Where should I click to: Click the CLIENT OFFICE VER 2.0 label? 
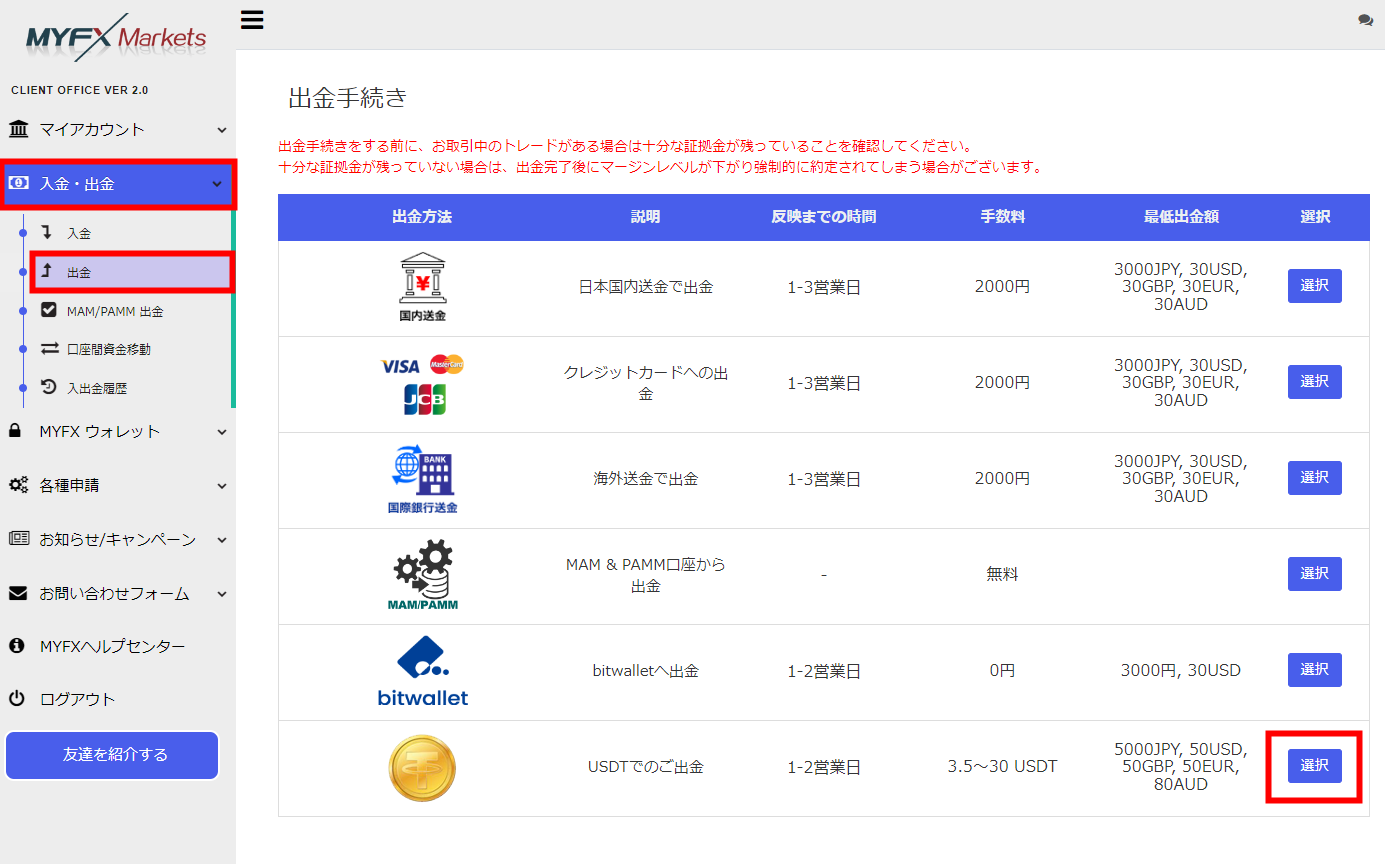click(80, 90)
